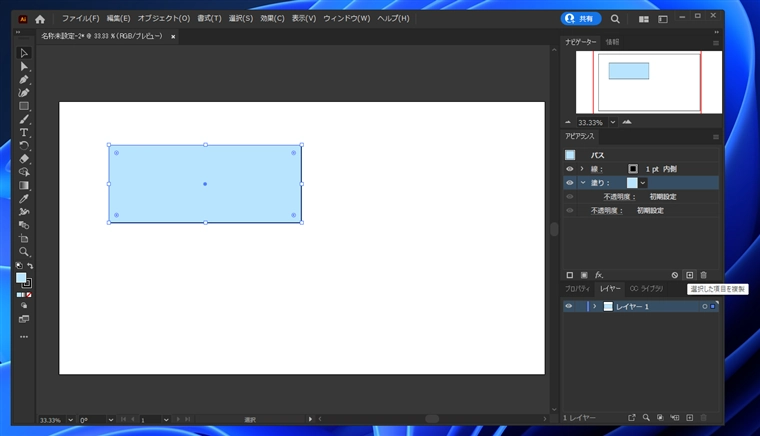Activate the Type tool
Viewport: 760px width, 436px height.
pos(24,132)
